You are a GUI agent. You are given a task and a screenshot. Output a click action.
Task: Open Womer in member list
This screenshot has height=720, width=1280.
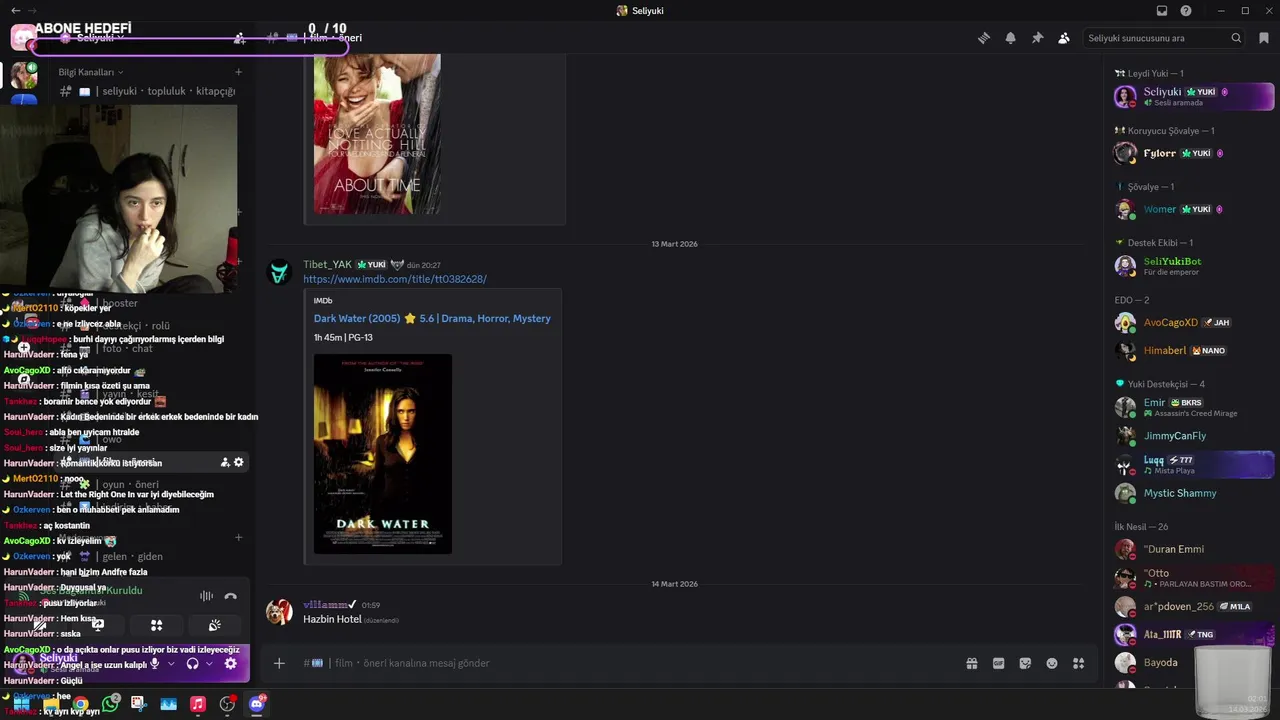point(1193,209)
